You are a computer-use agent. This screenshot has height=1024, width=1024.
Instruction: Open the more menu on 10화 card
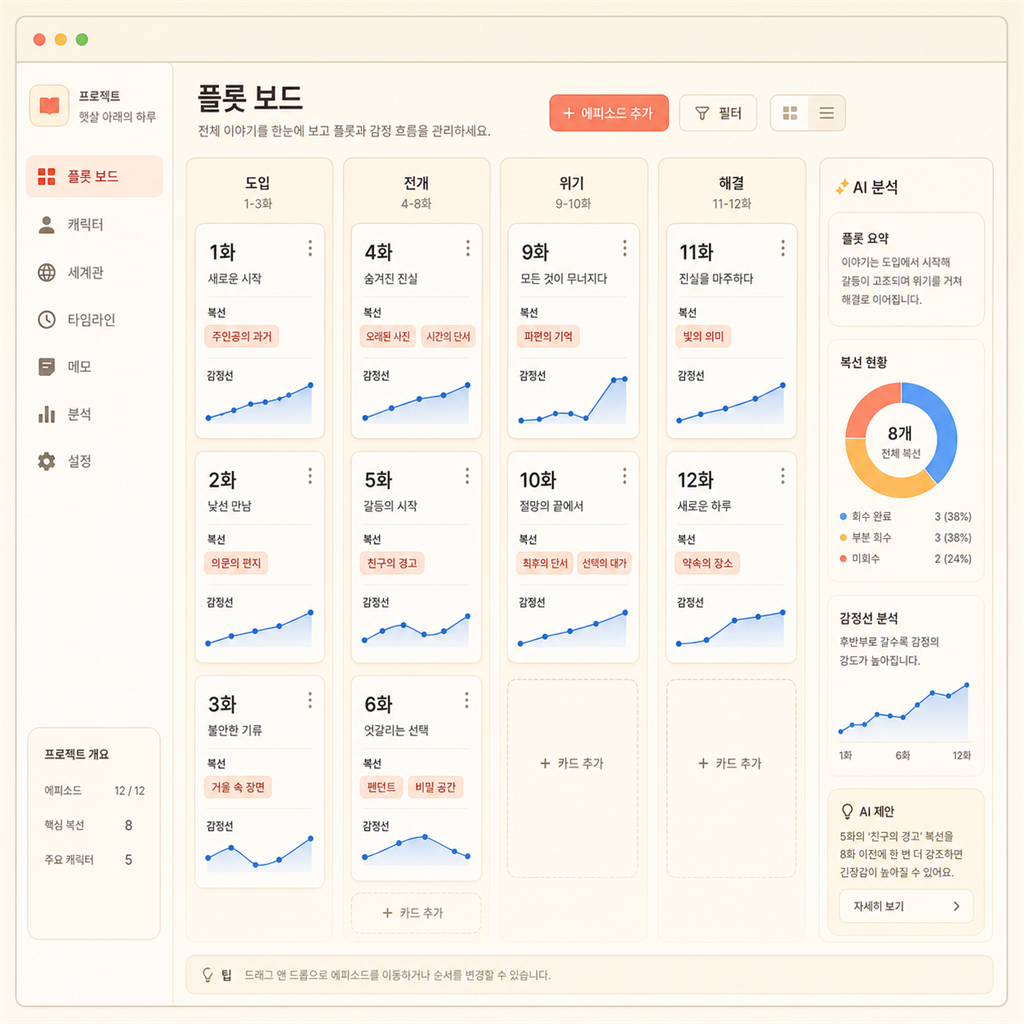625,476
